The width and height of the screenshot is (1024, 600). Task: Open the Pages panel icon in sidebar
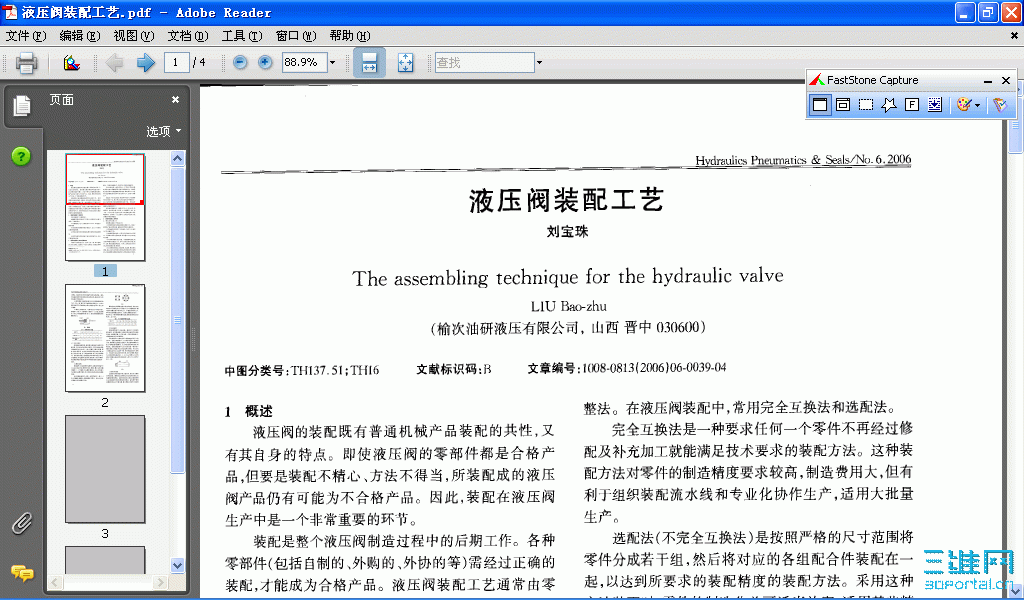22,106
